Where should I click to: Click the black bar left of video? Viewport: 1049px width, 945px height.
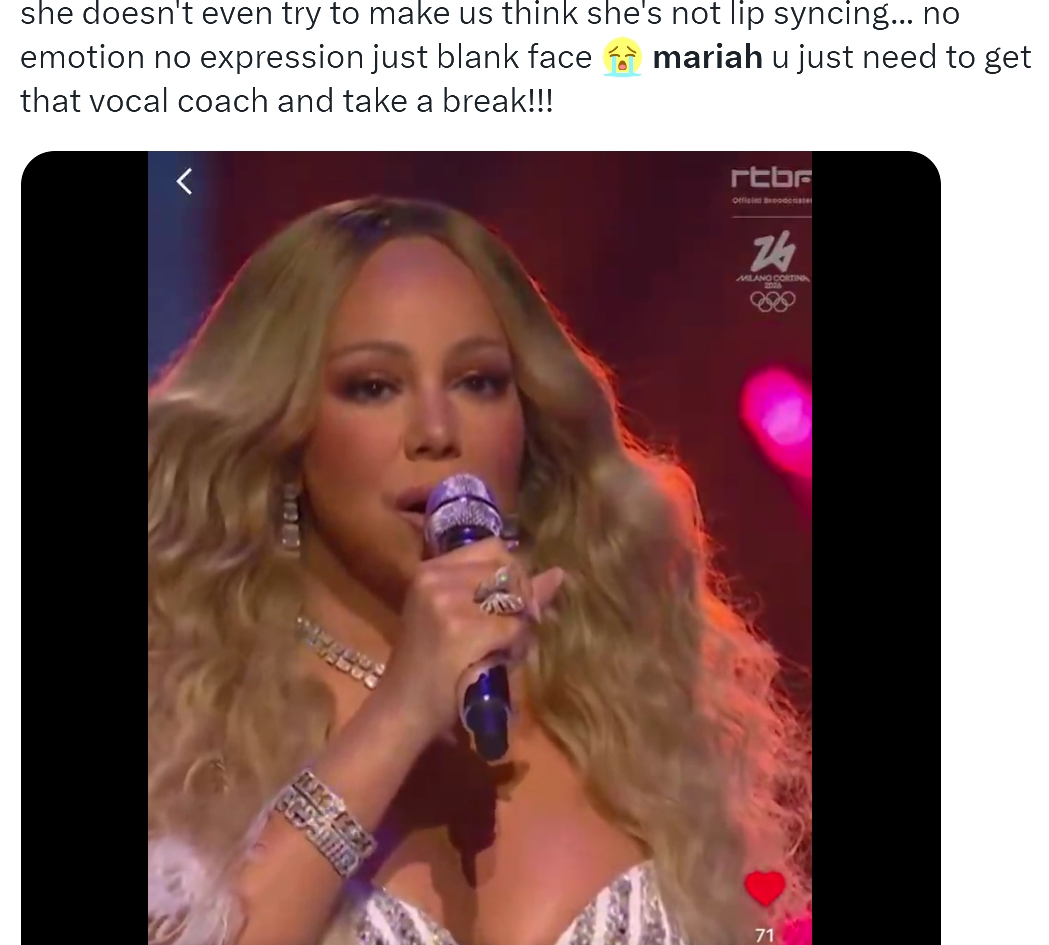click(x=84, y=548)
